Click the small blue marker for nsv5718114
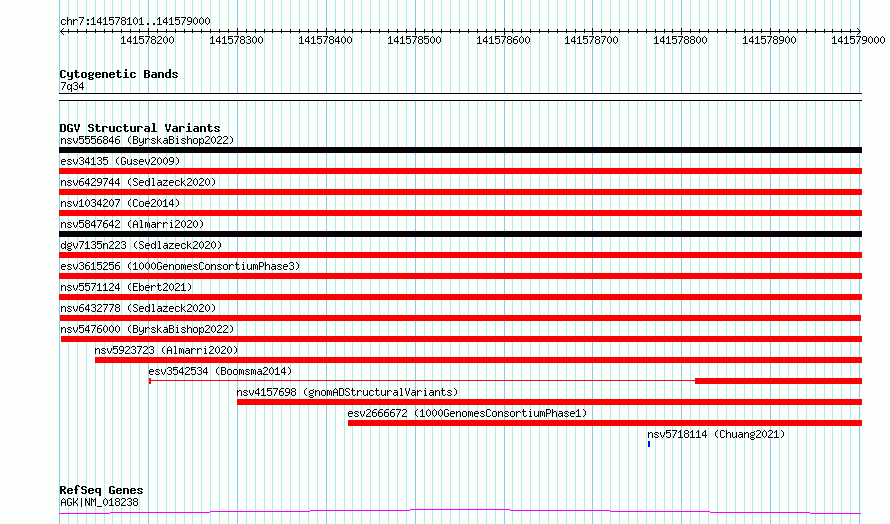This screenshot has width=890, height=524. pos(649,444)
